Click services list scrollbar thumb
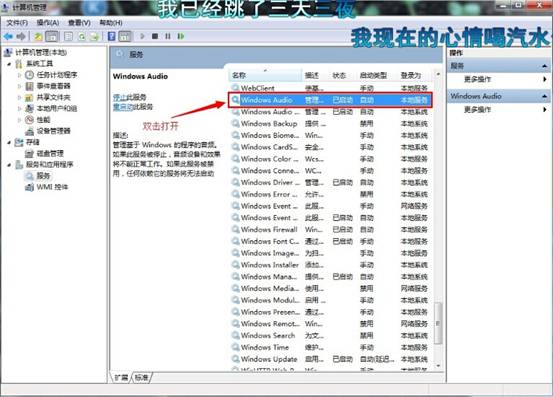The image size is (553, 397). (438, 323)
